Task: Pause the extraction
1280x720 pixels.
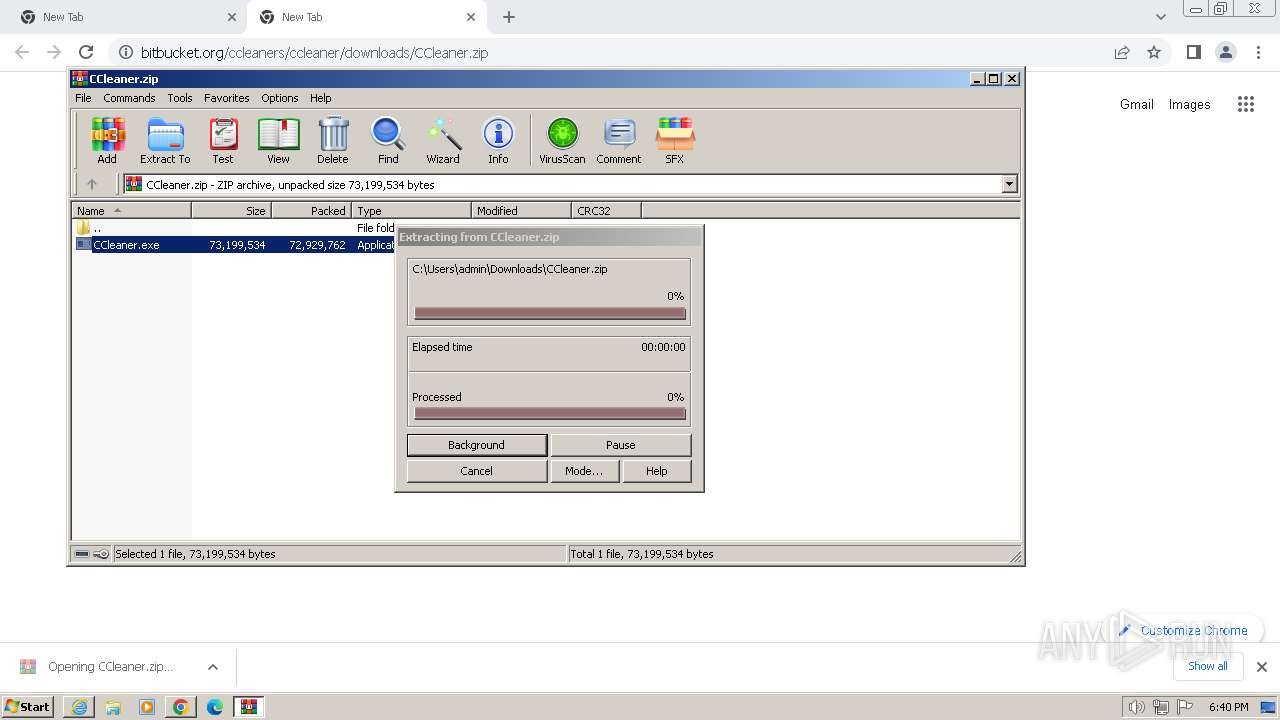Action: (621, 445)
